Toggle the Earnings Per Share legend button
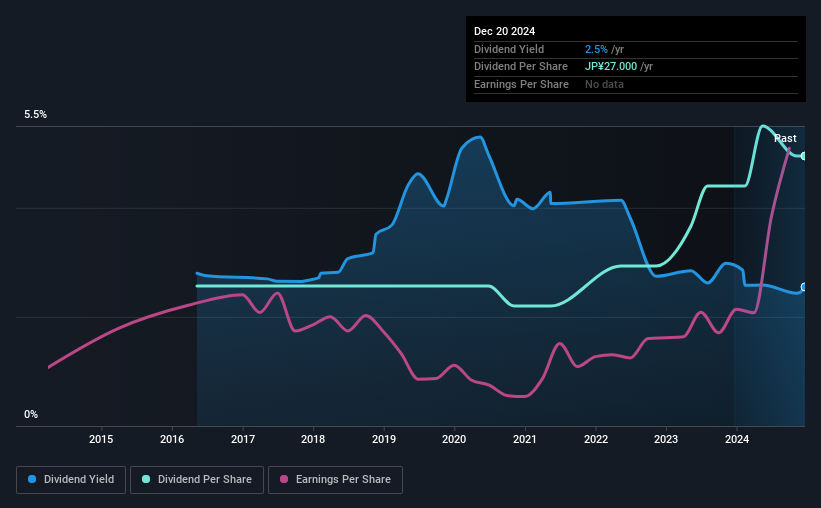 pos(335,480)
